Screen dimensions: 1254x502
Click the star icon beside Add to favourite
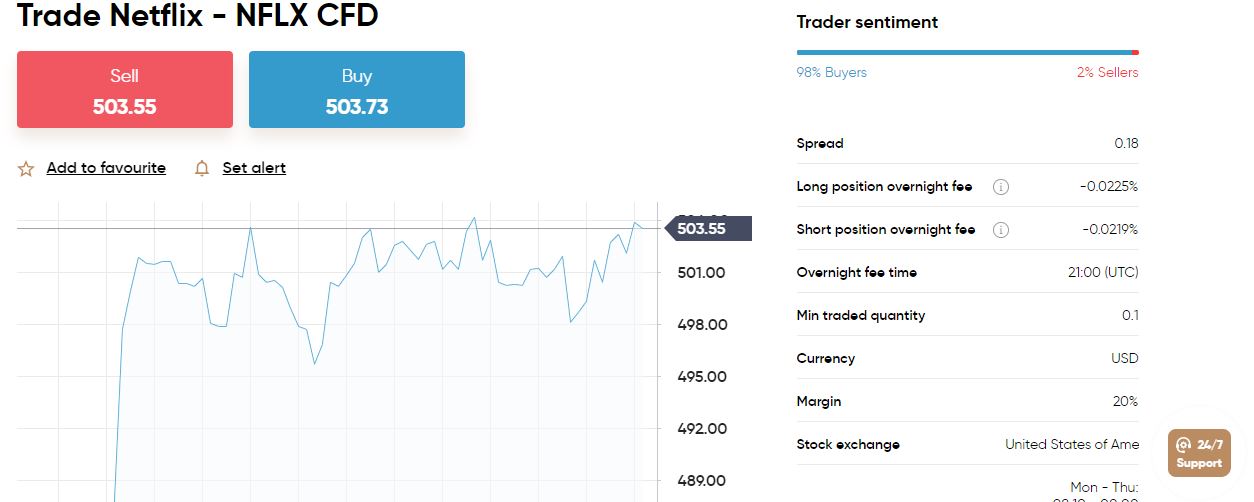(x=26, y=168)
